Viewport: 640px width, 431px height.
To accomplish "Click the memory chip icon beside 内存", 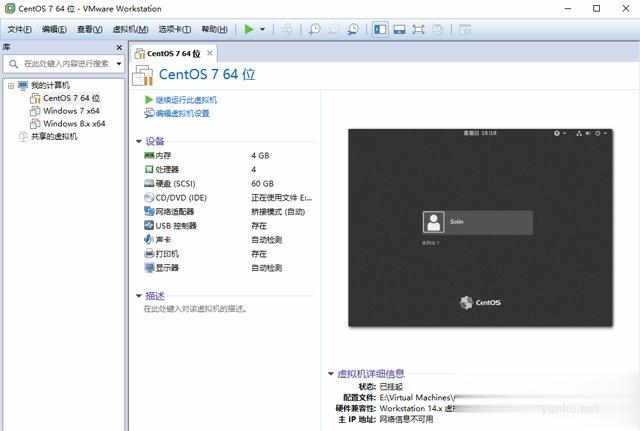I will tap(149, 155).
